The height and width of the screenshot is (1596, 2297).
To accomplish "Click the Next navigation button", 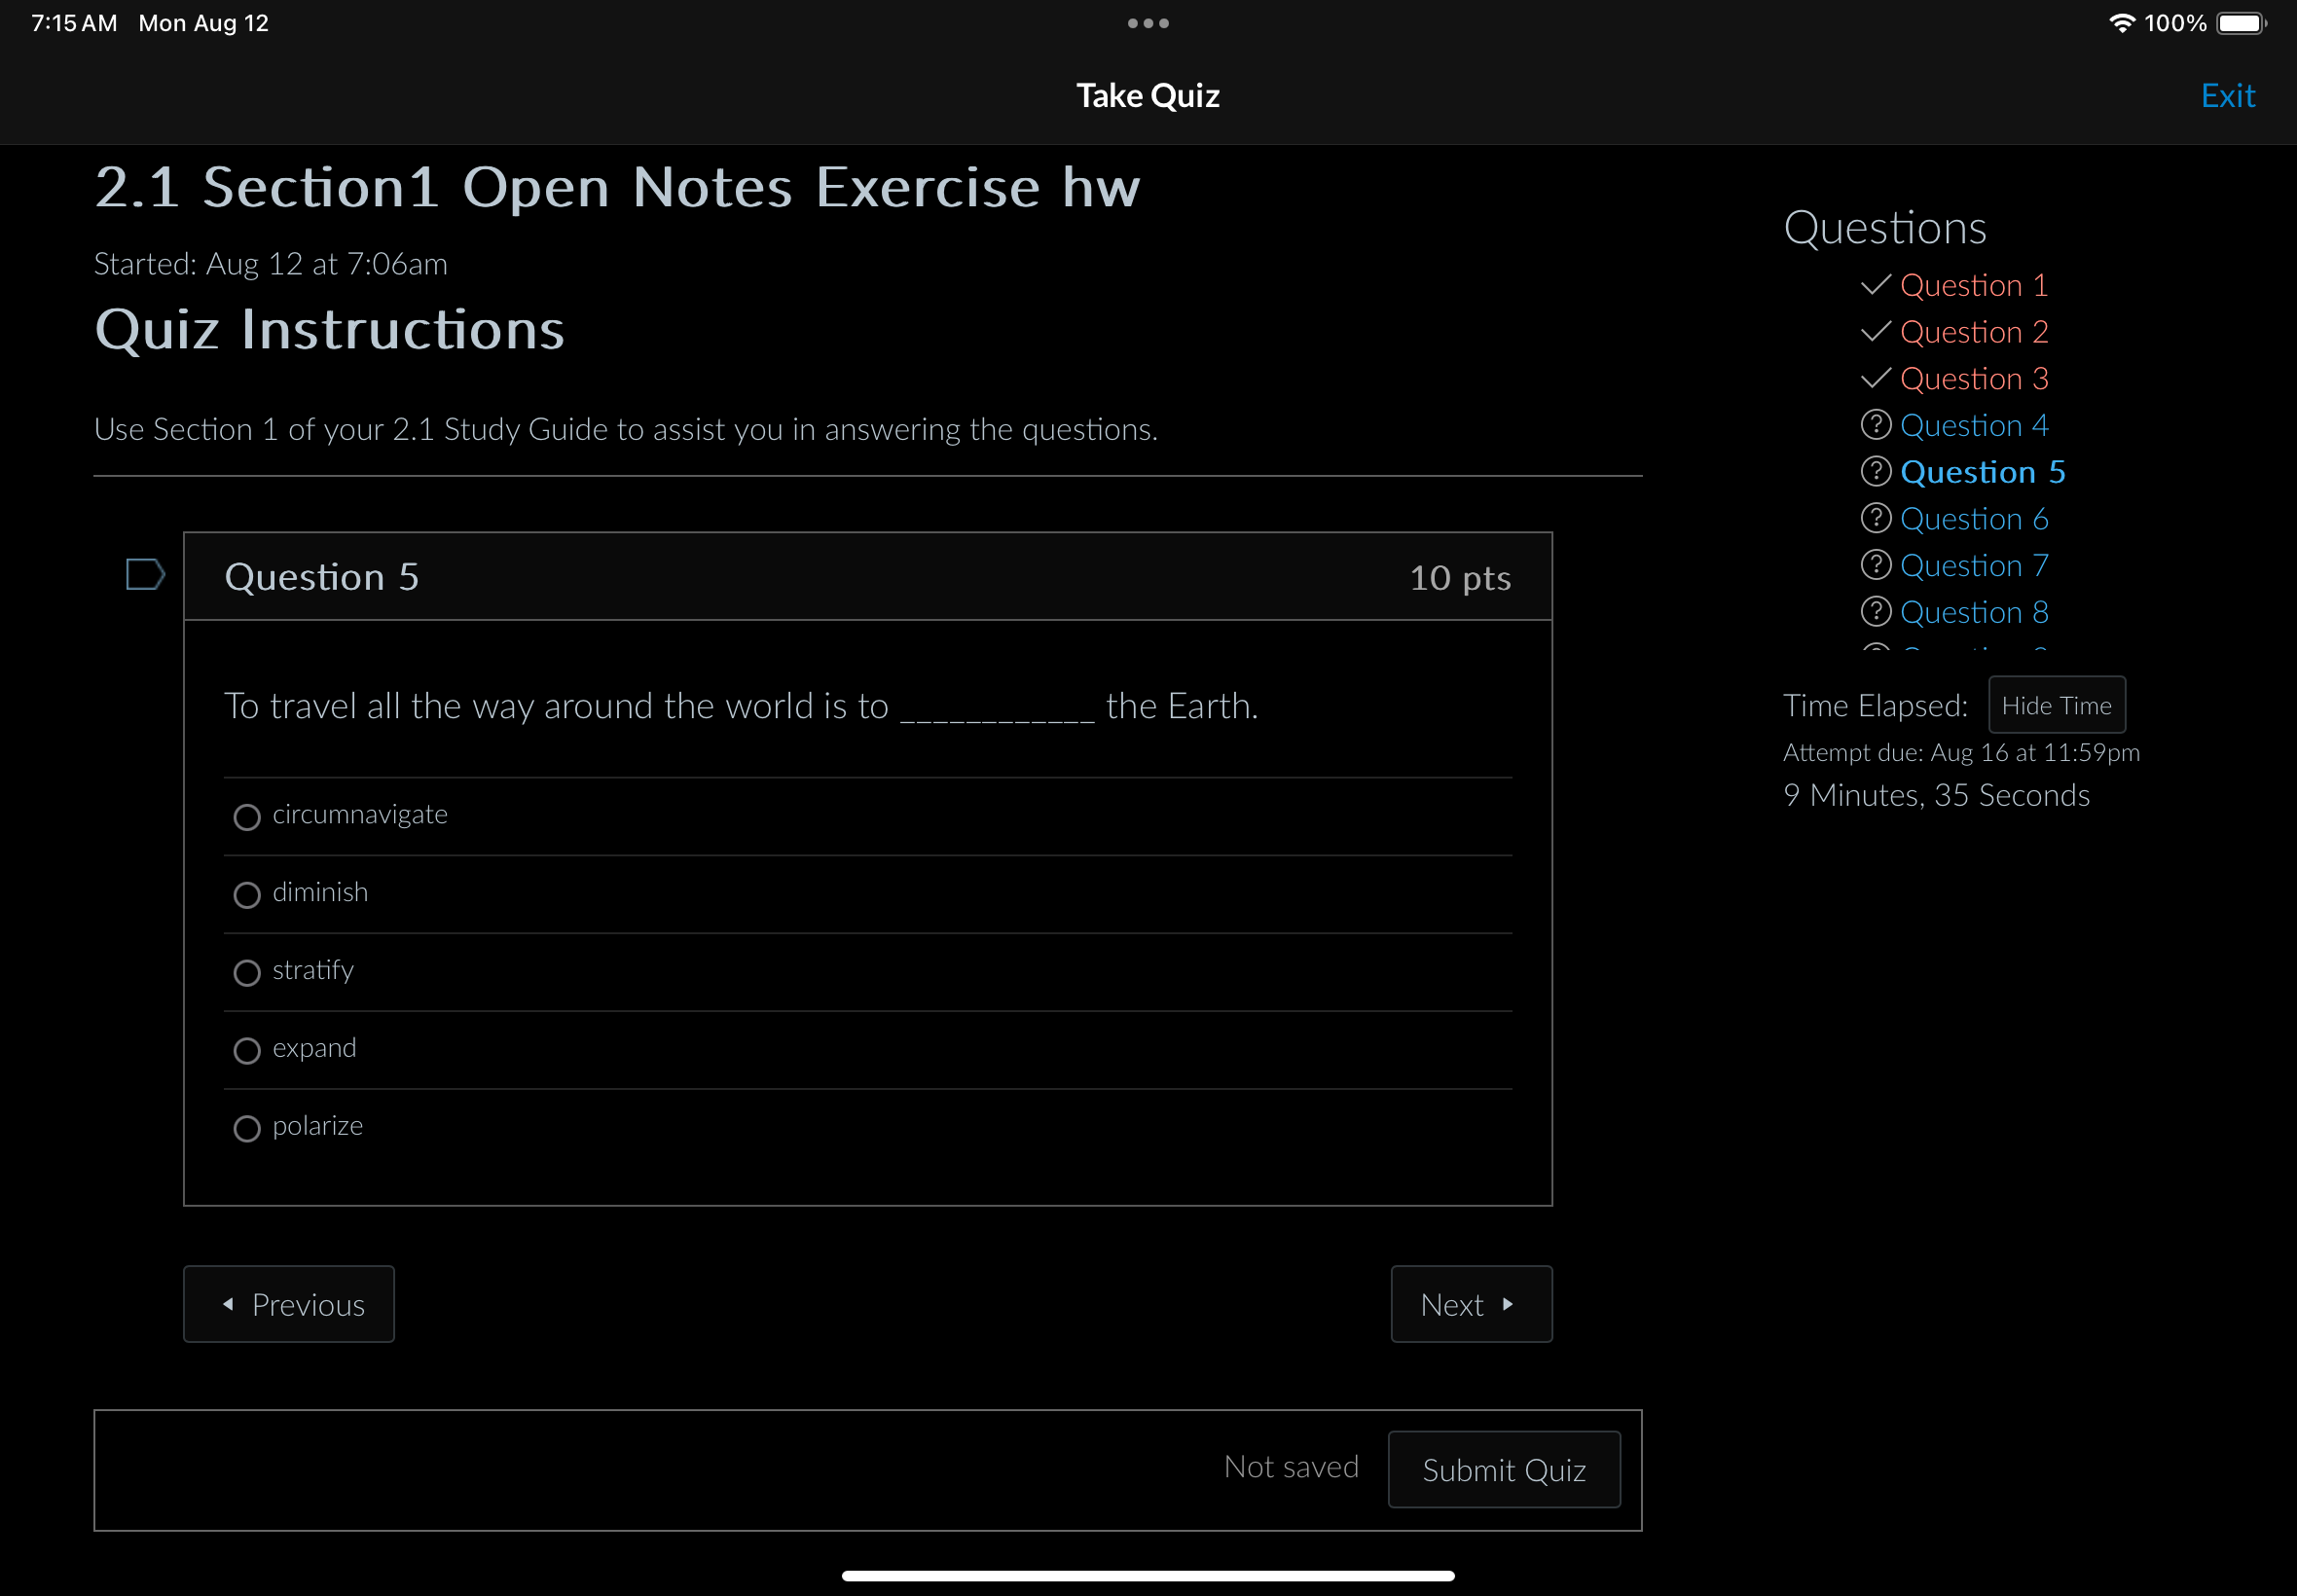I will pos(1472,1303).
